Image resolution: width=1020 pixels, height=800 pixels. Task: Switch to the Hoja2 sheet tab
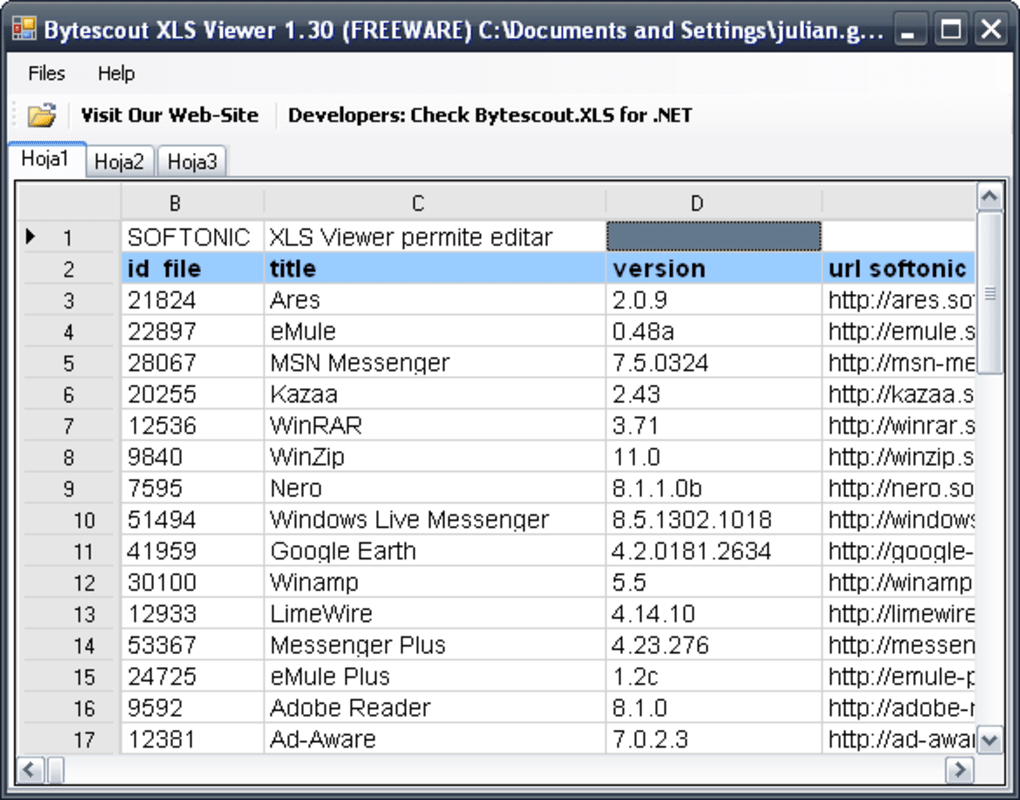(x=119, y=161)
